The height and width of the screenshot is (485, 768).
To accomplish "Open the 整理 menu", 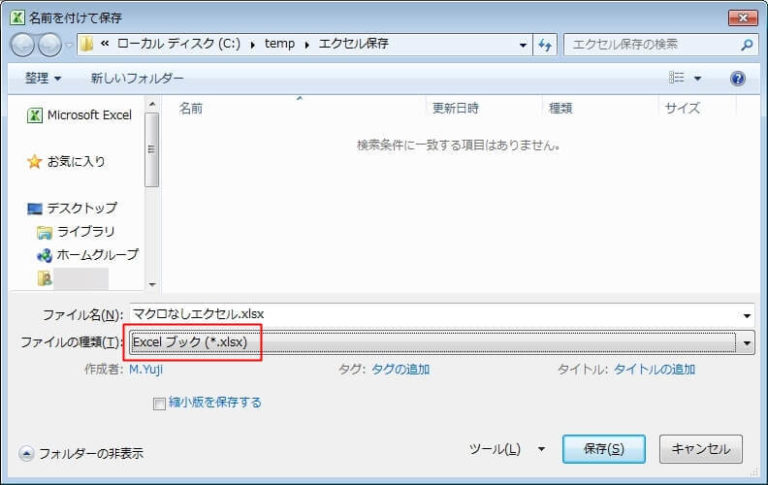I will tap(43, 78).
